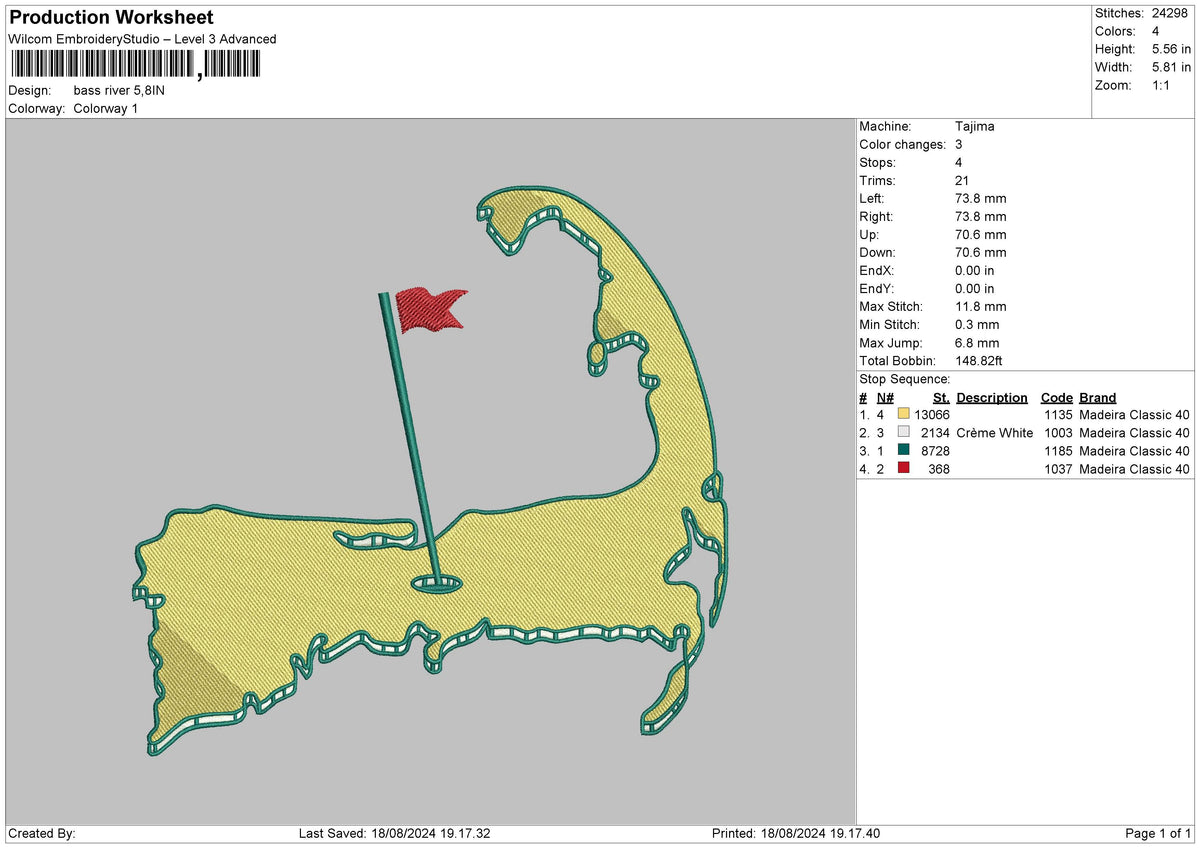Click 'Madeira Classic 40' in stop row 4
The width and height of the screenshot is (1200, 848).
1135,469
